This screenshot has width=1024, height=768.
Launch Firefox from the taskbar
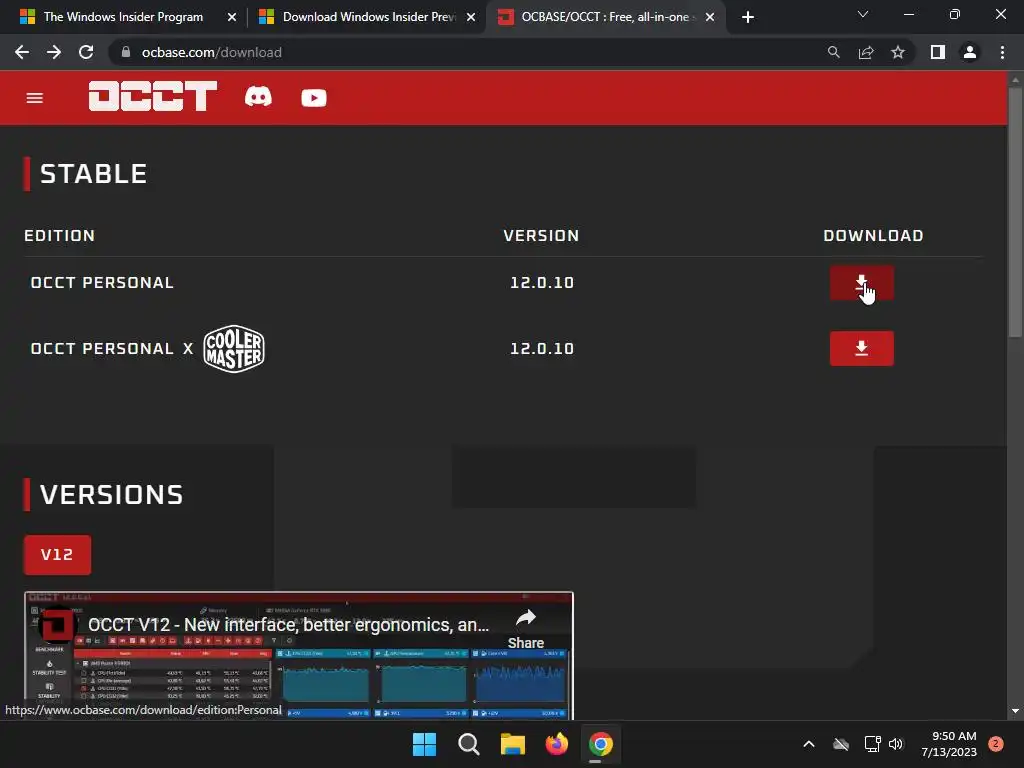(557, 744)
